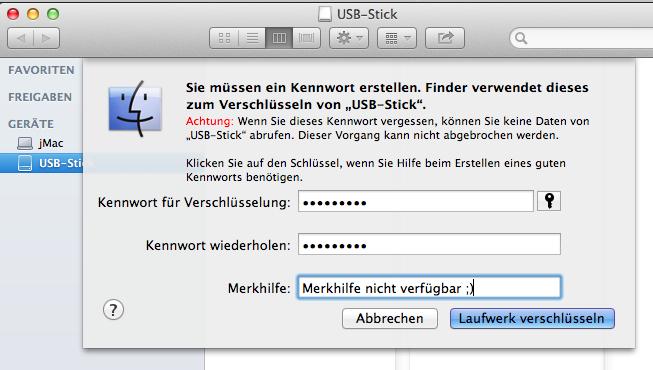Select the column view button
The width and height of the screenshot is (653, 370).
[x=279, y=38]
